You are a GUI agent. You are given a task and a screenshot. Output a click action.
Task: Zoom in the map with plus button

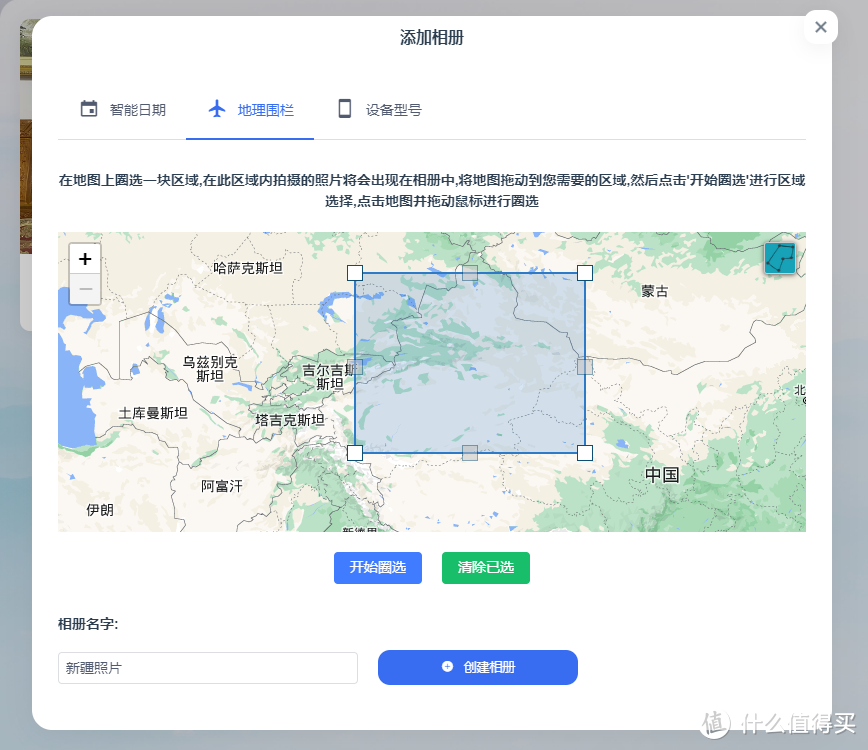point(85,258)
